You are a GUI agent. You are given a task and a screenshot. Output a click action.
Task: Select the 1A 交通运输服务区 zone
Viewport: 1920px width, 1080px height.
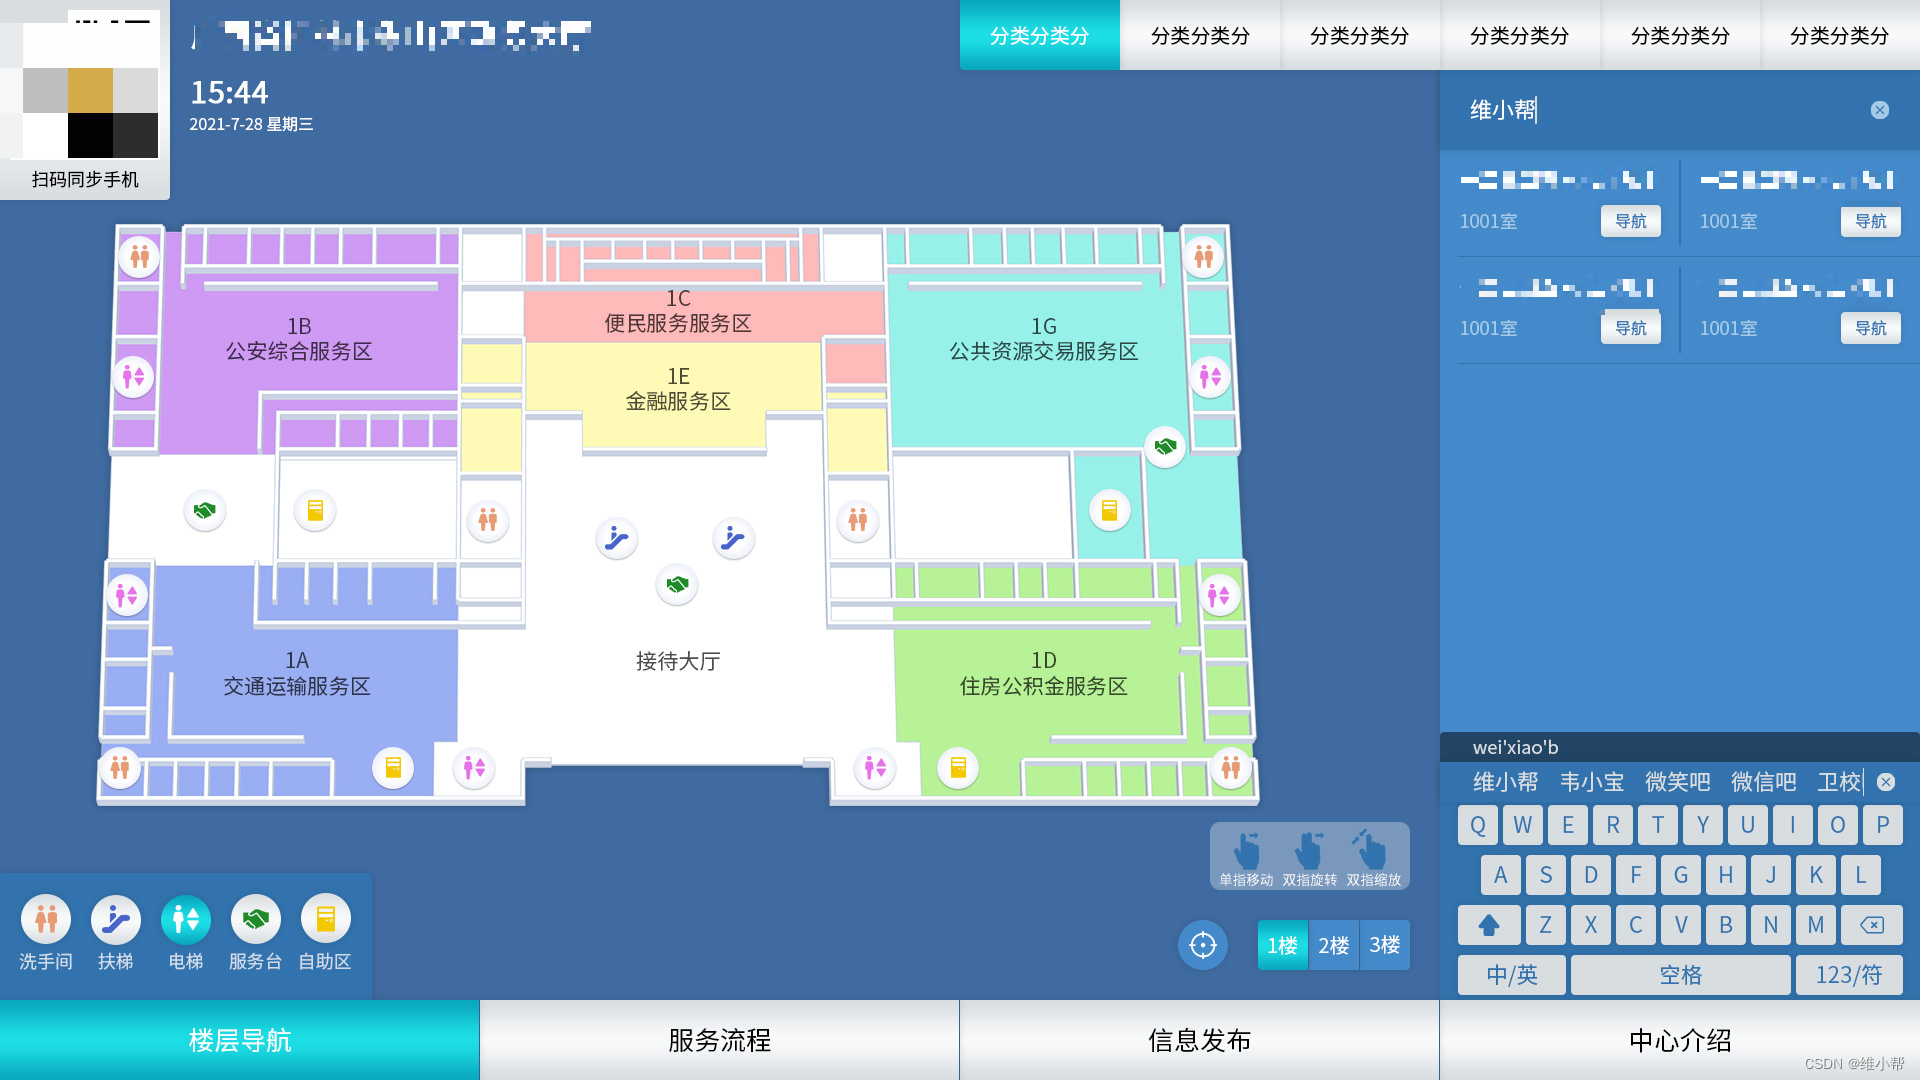click(297, 673)
